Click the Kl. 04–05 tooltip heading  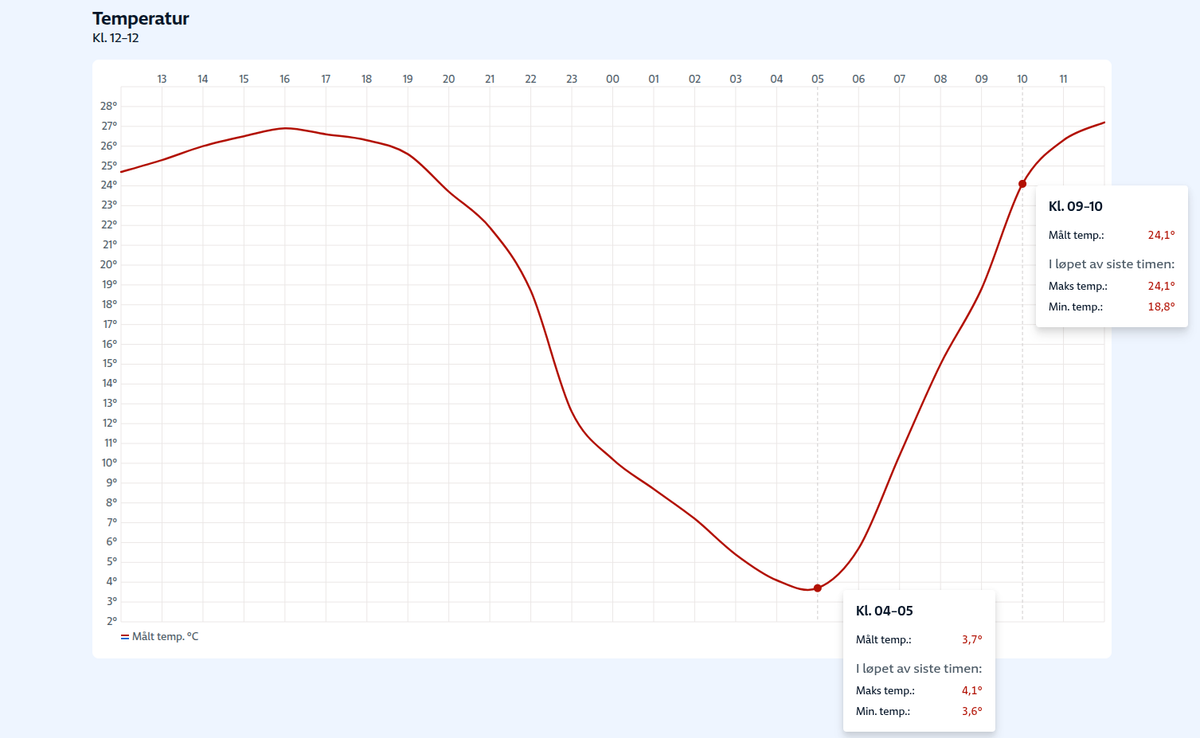point(884,610)
